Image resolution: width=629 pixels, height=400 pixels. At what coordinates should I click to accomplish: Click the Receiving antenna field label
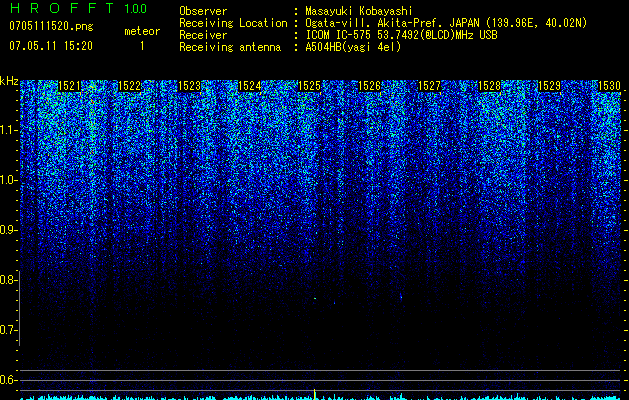(230, 47)
